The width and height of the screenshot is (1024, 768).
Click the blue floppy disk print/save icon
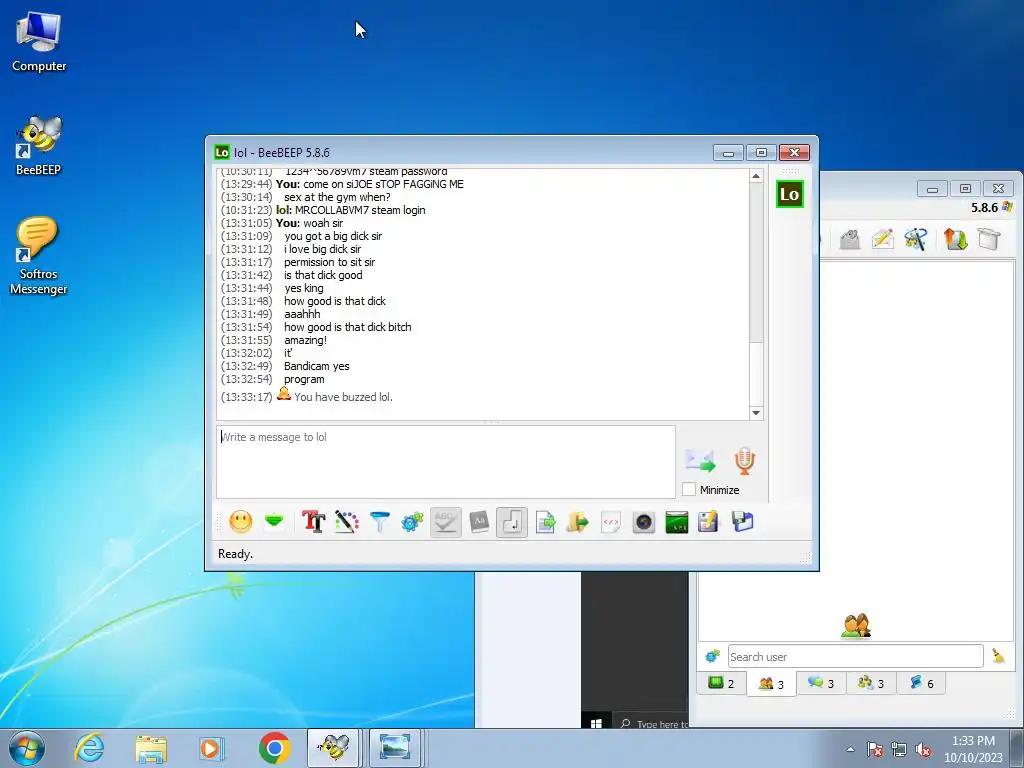743,522
